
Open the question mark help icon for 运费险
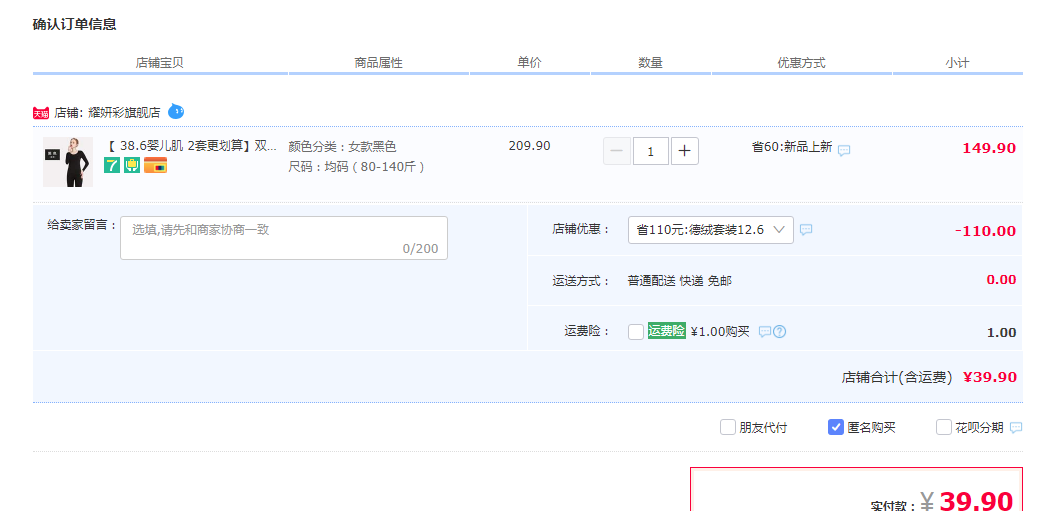[x=780, y=332]
